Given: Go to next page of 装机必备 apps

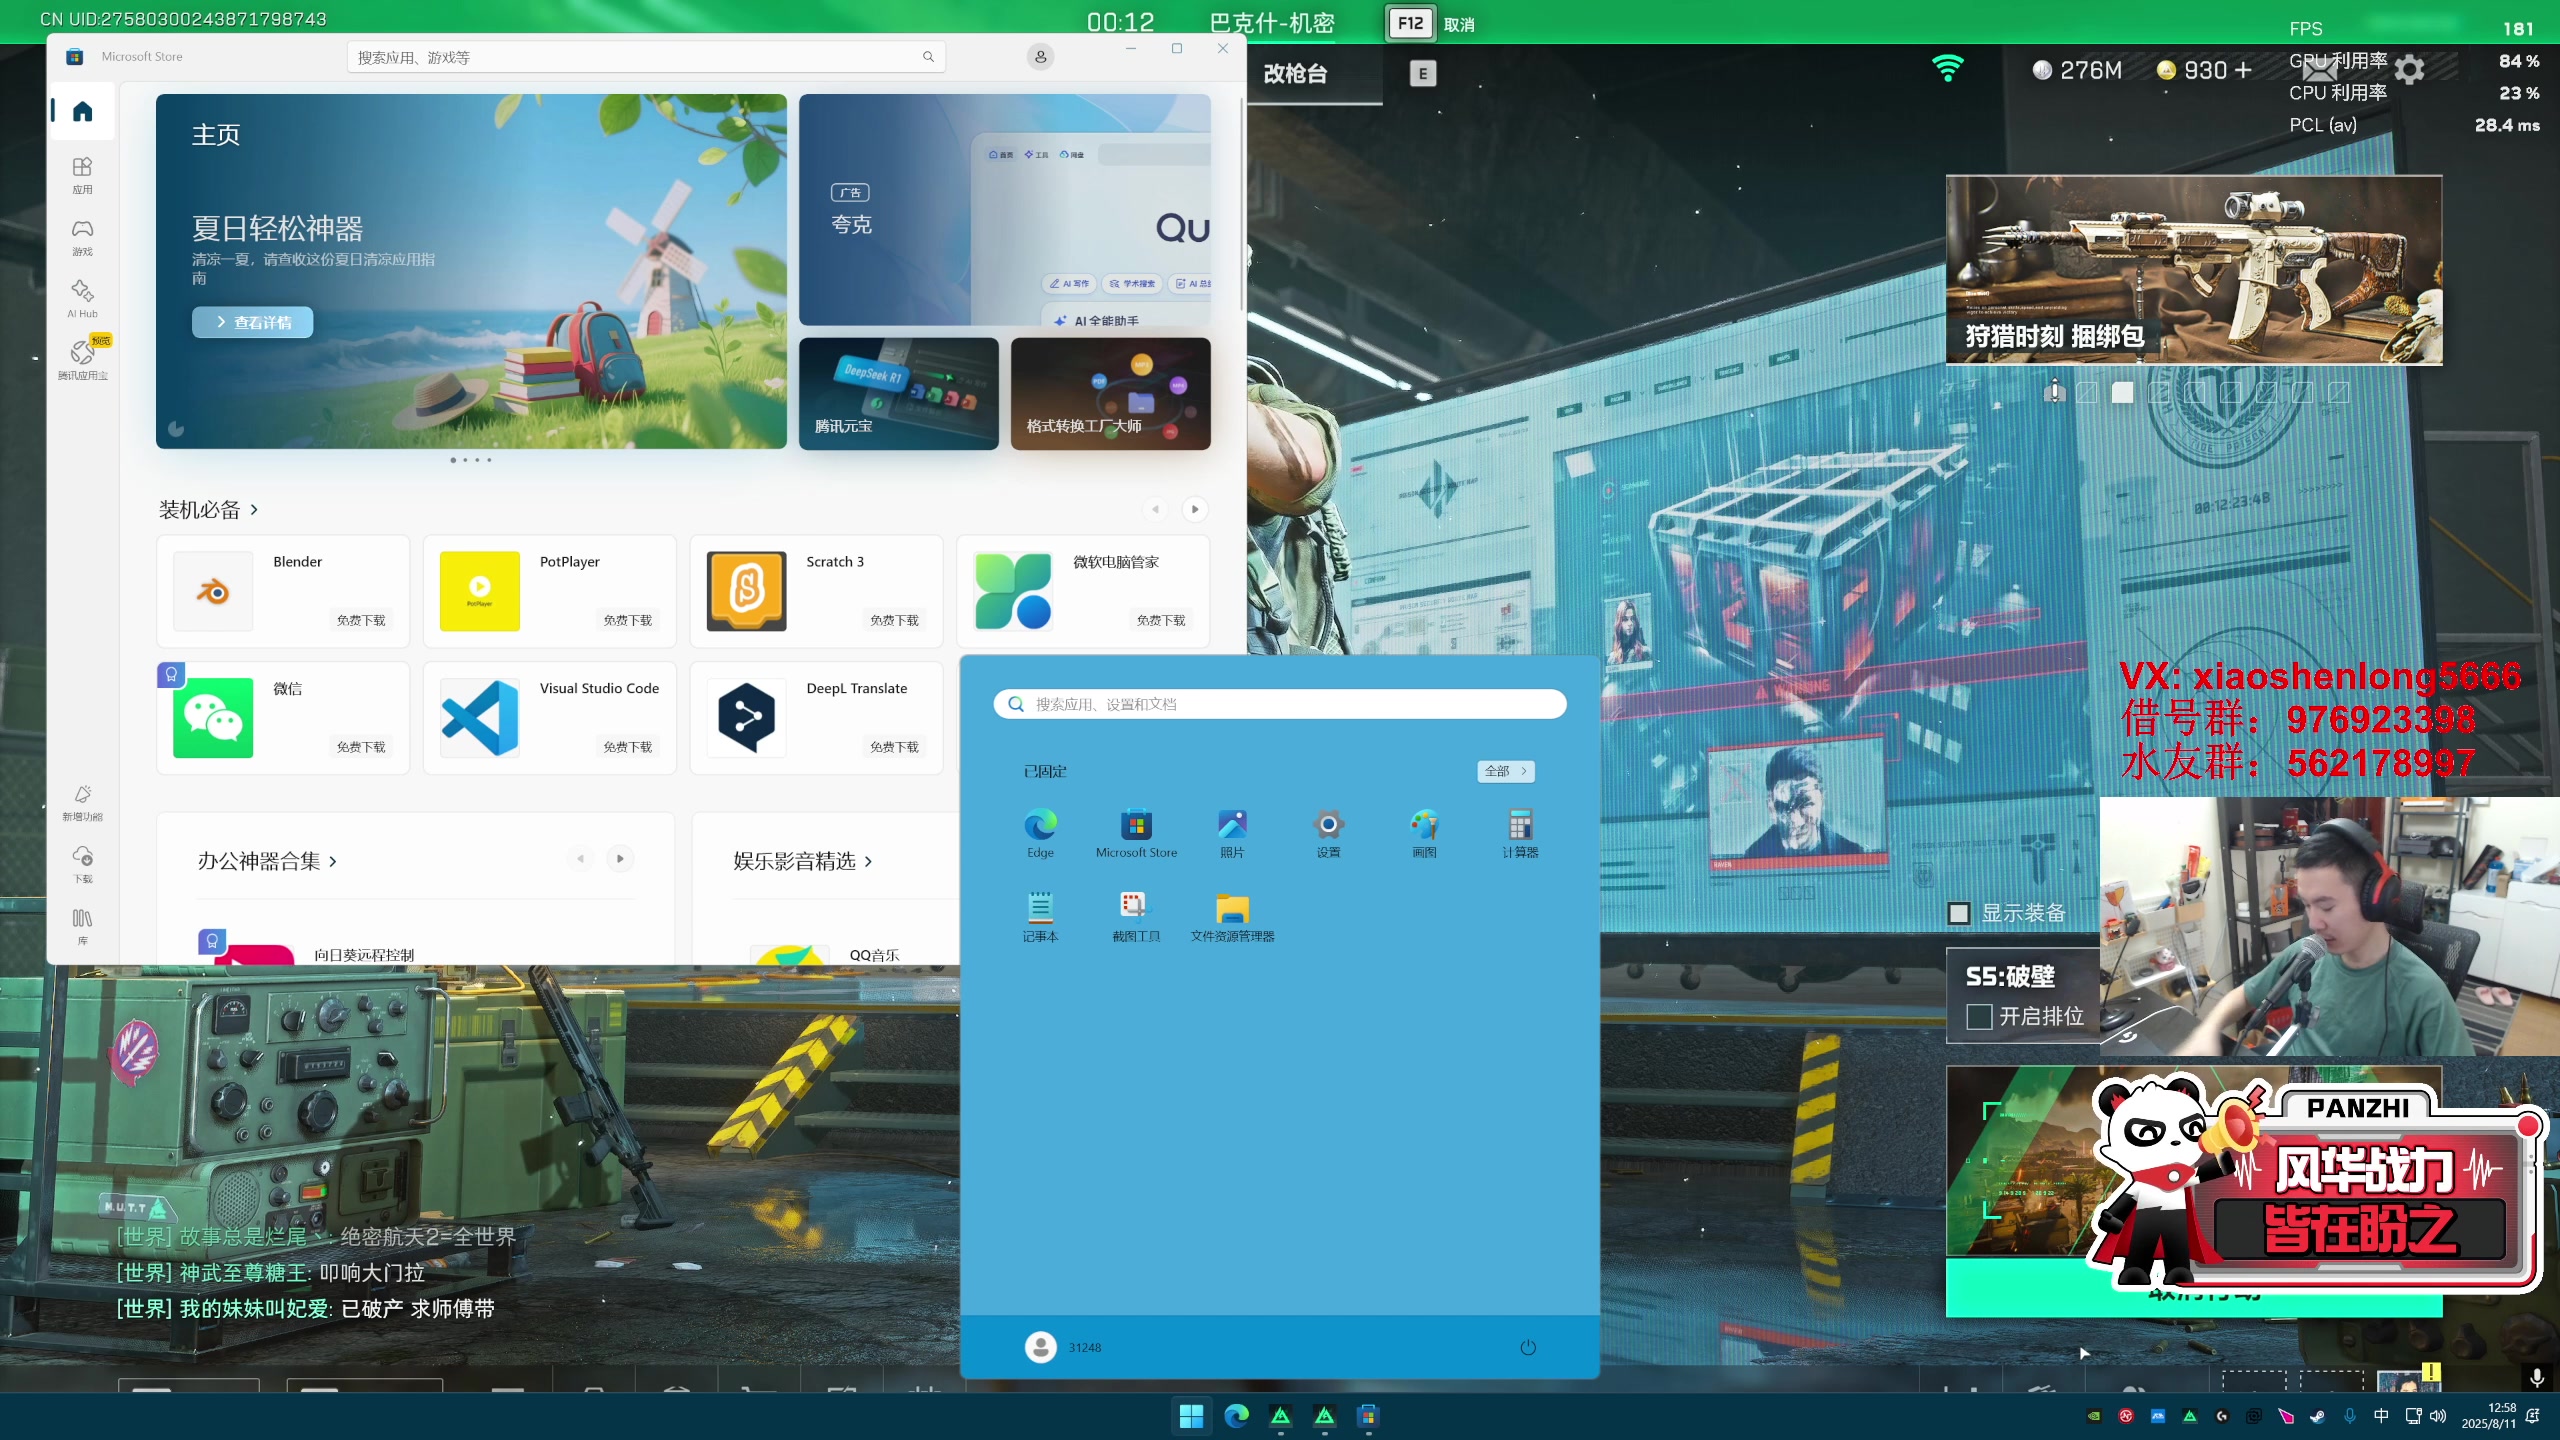Looking at the screenshot, I should [x=1194, y=509].
